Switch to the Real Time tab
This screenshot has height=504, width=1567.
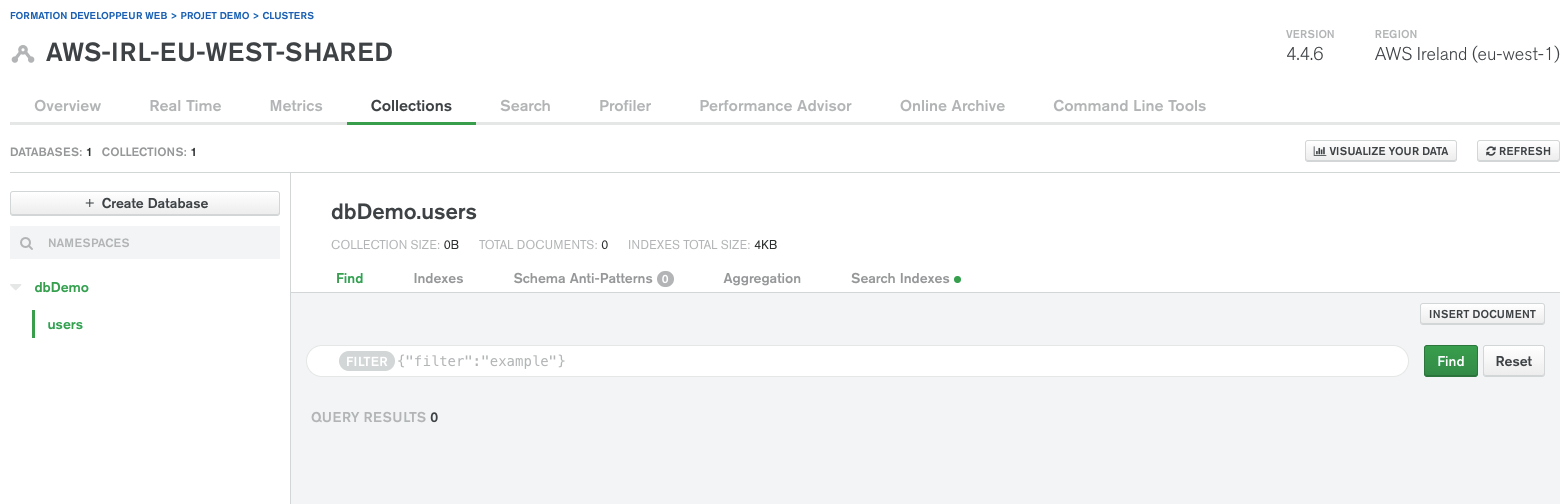(185, 106)
